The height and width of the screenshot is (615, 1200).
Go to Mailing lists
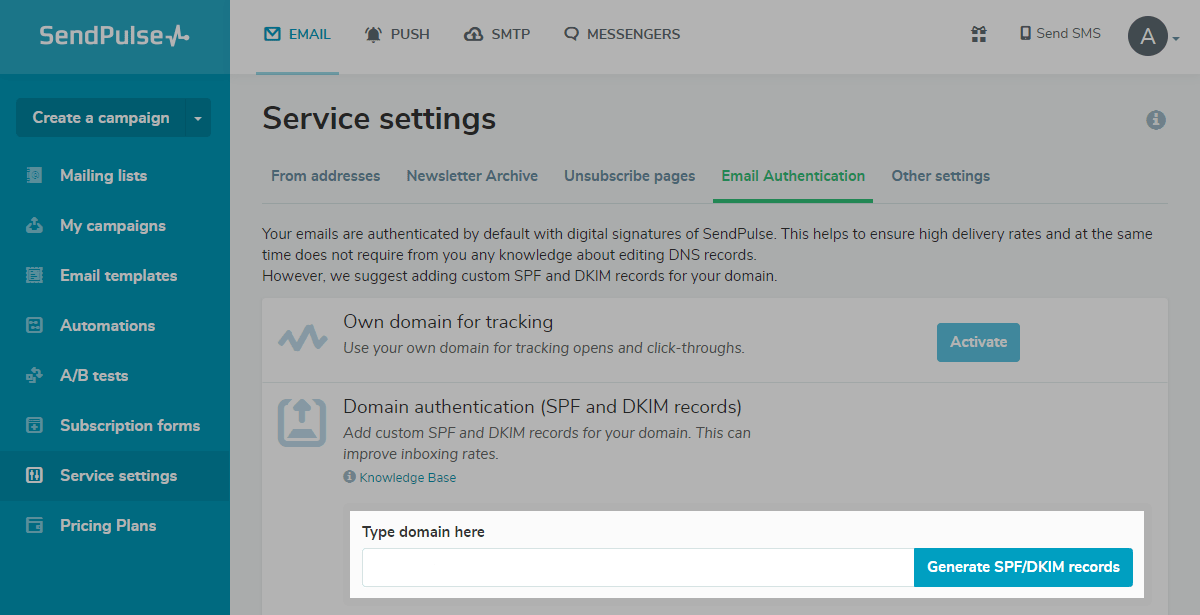(x=103, y=175)
